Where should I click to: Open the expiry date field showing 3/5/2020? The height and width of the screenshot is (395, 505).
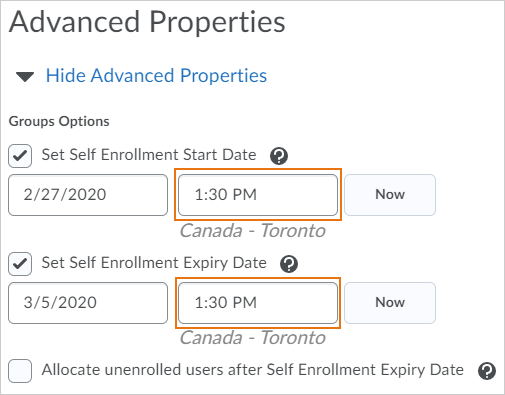click(x=88, y=303)
